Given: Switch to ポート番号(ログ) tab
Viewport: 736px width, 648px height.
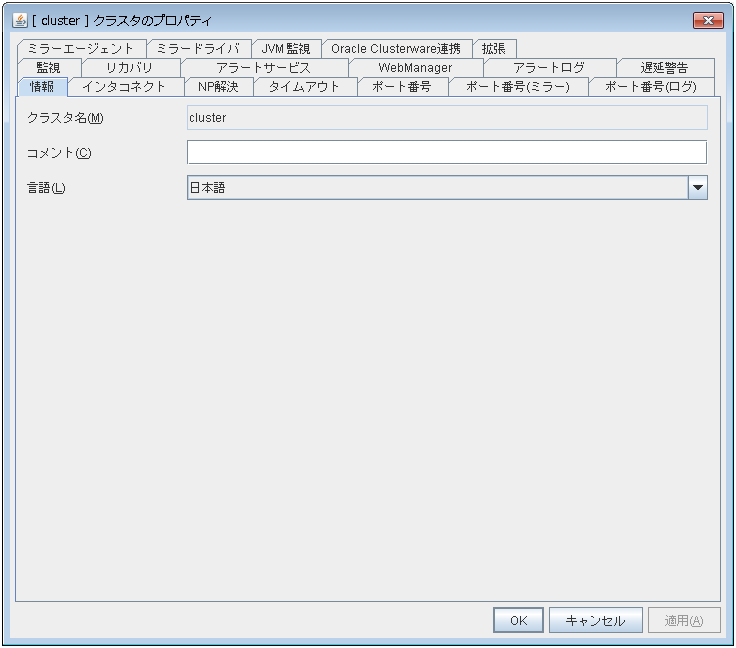Looking at the screenshot, I should point(650,87).
